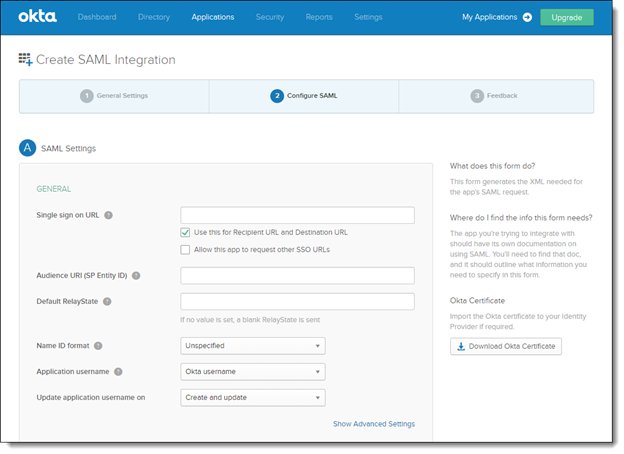This screenshot has width=624, height=454.
Task: Click Download Okta Certificate button
Action: click(x=506, y=347)
